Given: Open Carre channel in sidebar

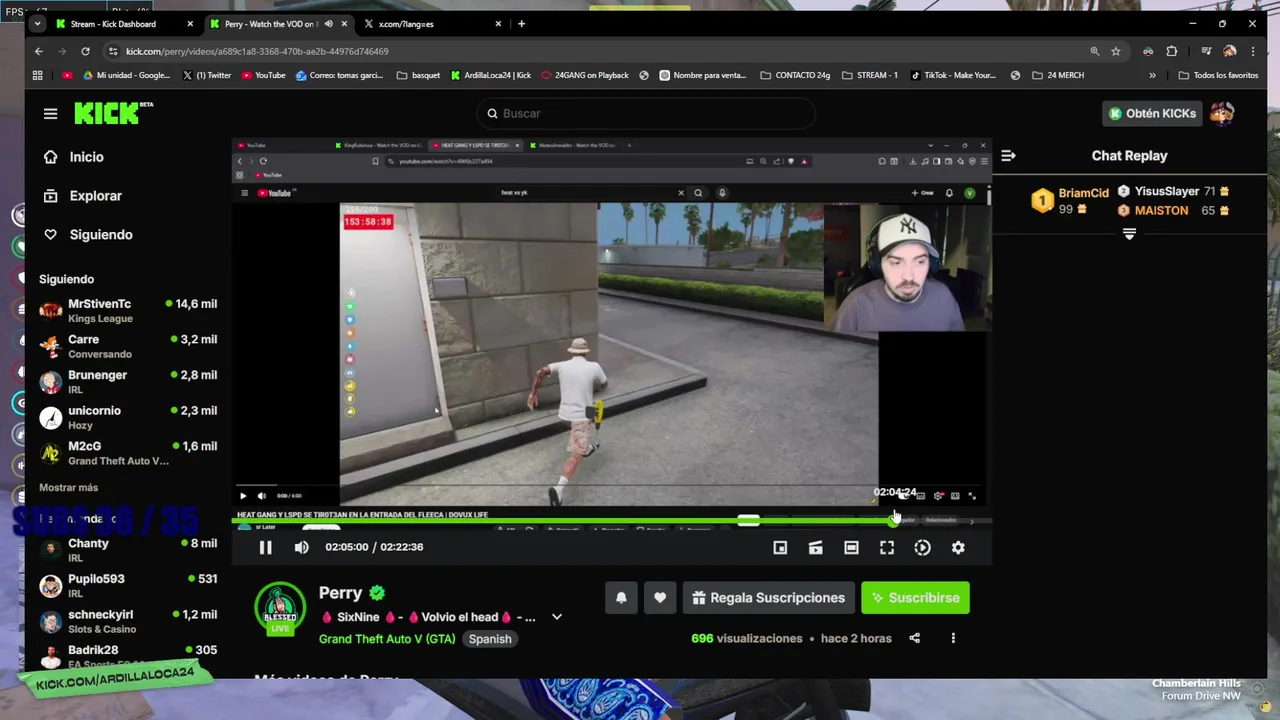Looking at the screenshot, I should pos(128,346).
